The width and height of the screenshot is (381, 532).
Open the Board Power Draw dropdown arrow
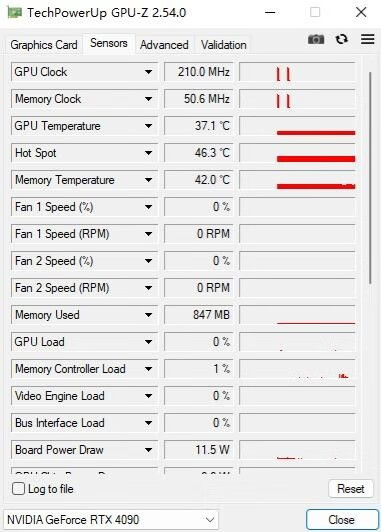pyautogui.click(x=148, y=450)
